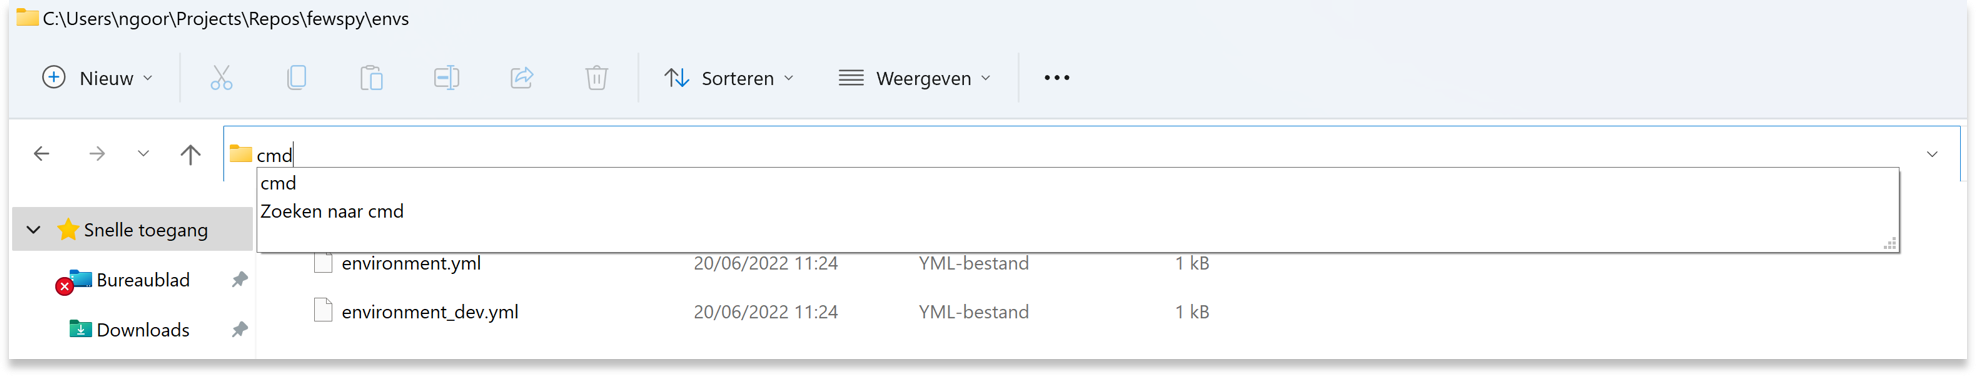Image resolution: width=1976 pixels, height=376 pixels.
Task: Open the Weergeven view options
Action: [x=915, y=78]
